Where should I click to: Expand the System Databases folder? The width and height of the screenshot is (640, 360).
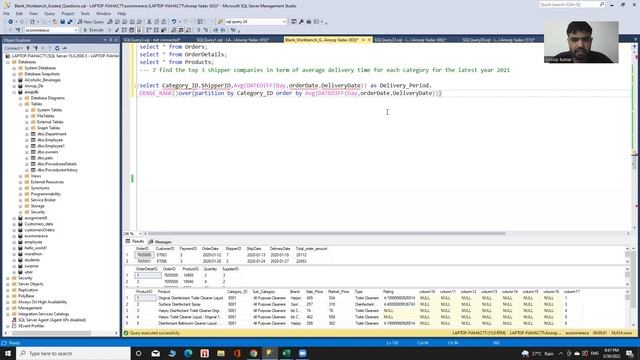[15, 68]
